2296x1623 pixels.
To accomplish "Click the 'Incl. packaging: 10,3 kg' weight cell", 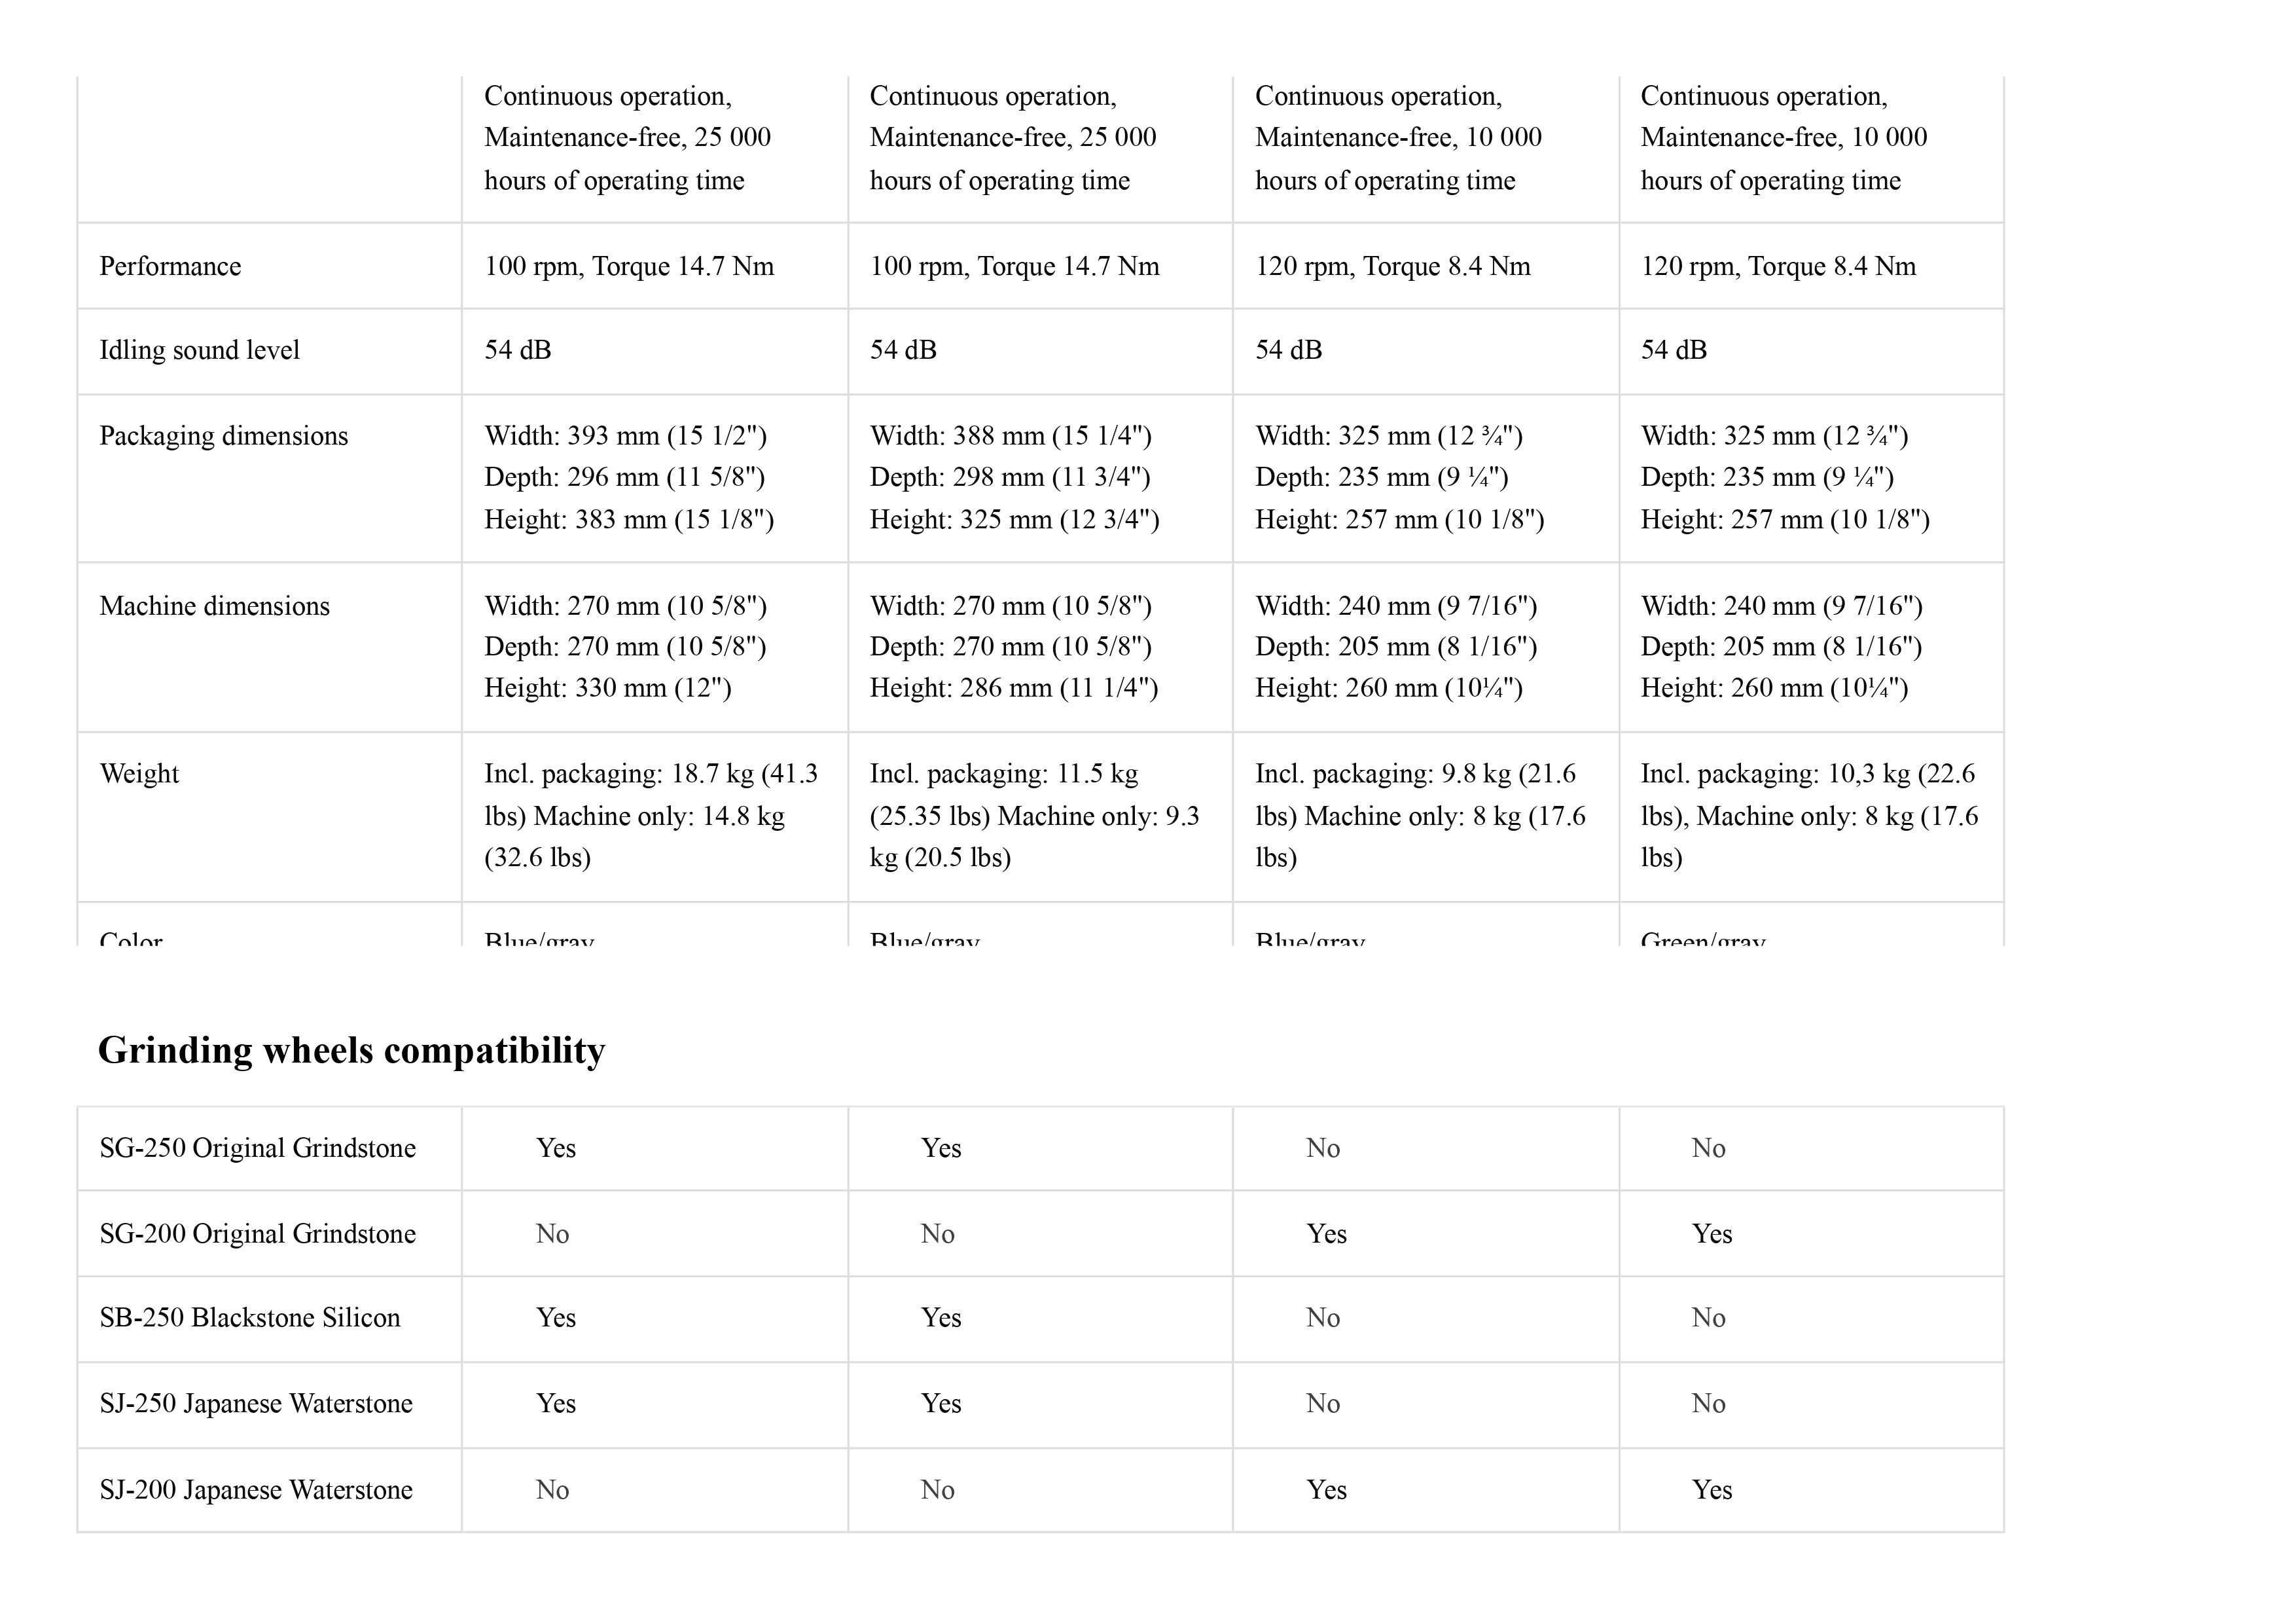I will 1808,816.
